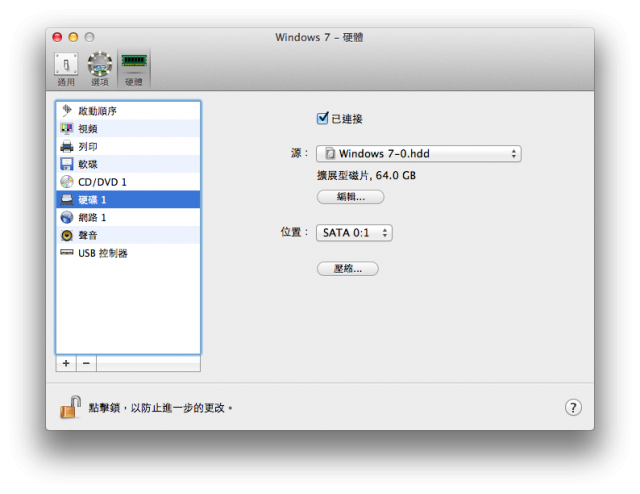Minimize window with yellow button

[73, 37]
